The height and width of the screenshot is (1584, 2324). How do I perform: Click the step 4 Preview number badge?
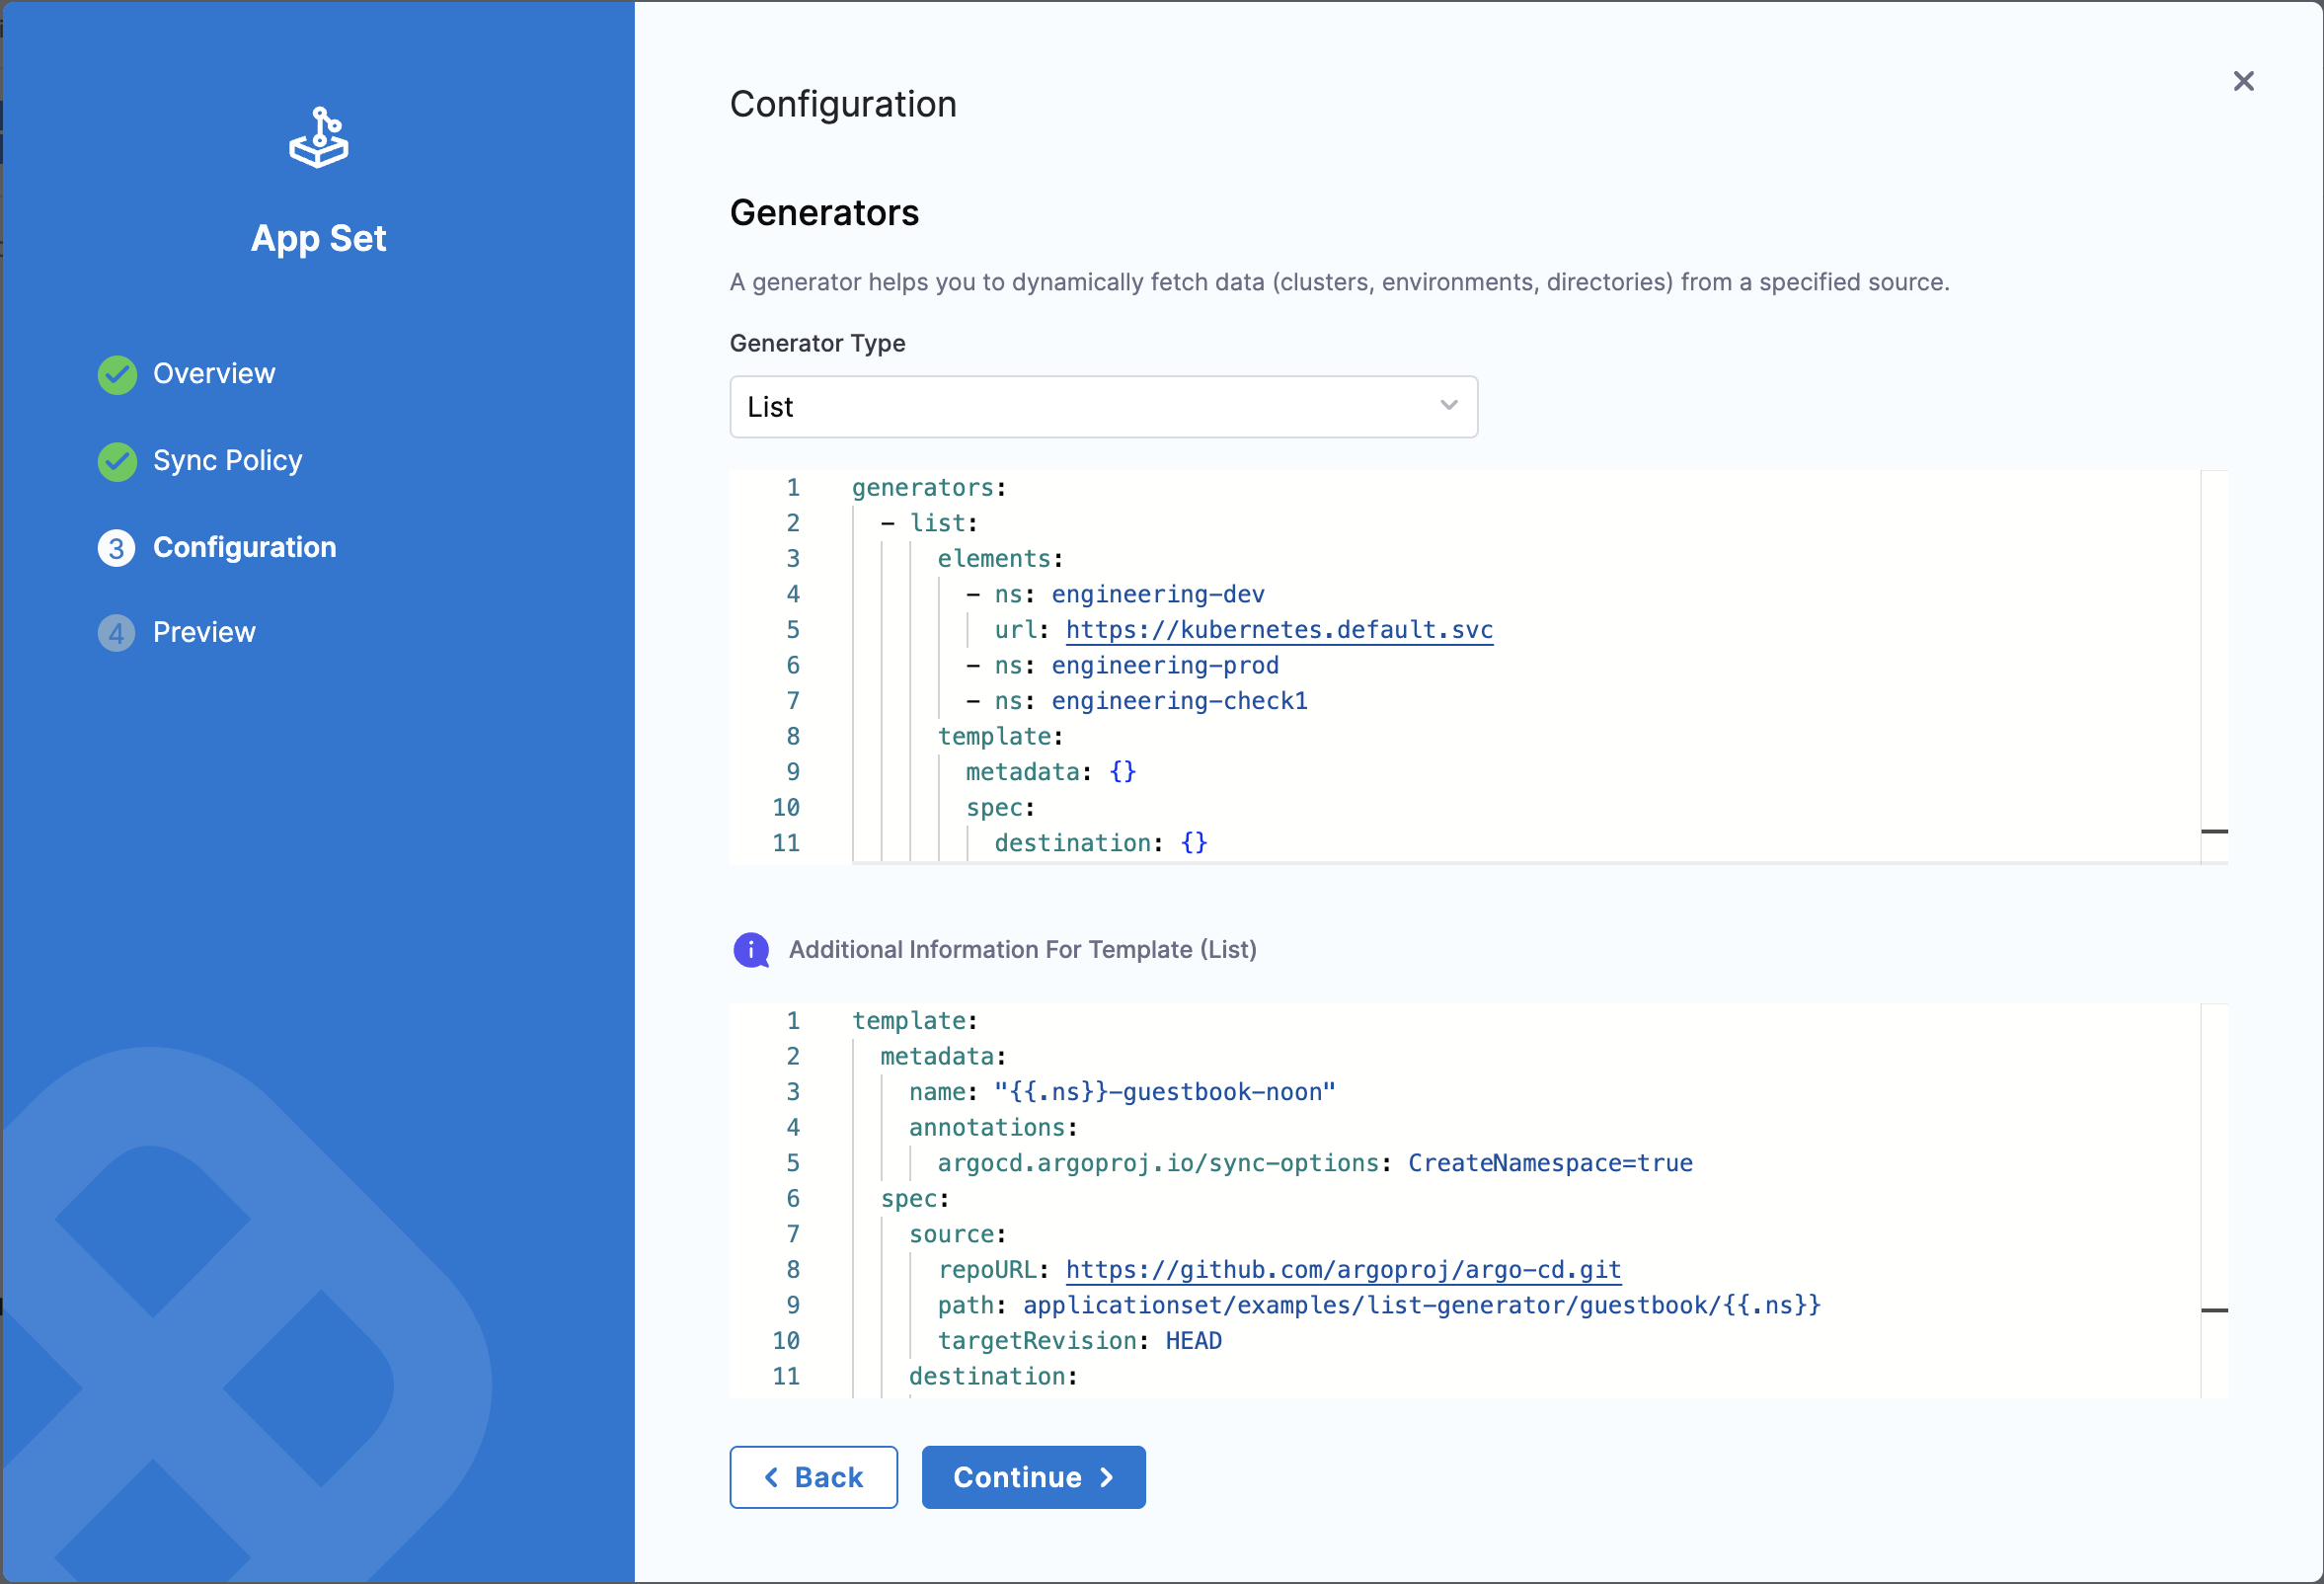[x=117, y=633]
